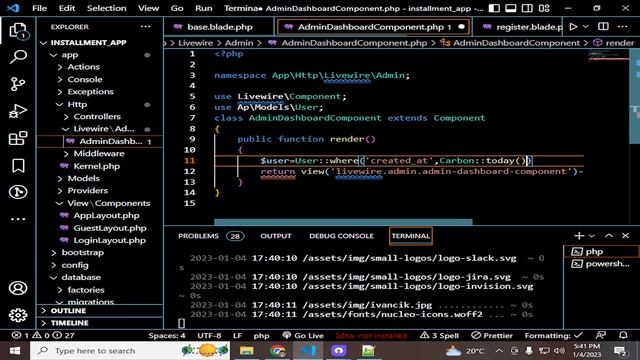Viewport: 640px width, 360px height.
Task: Close the terminal panel
Action: [625, 236]
